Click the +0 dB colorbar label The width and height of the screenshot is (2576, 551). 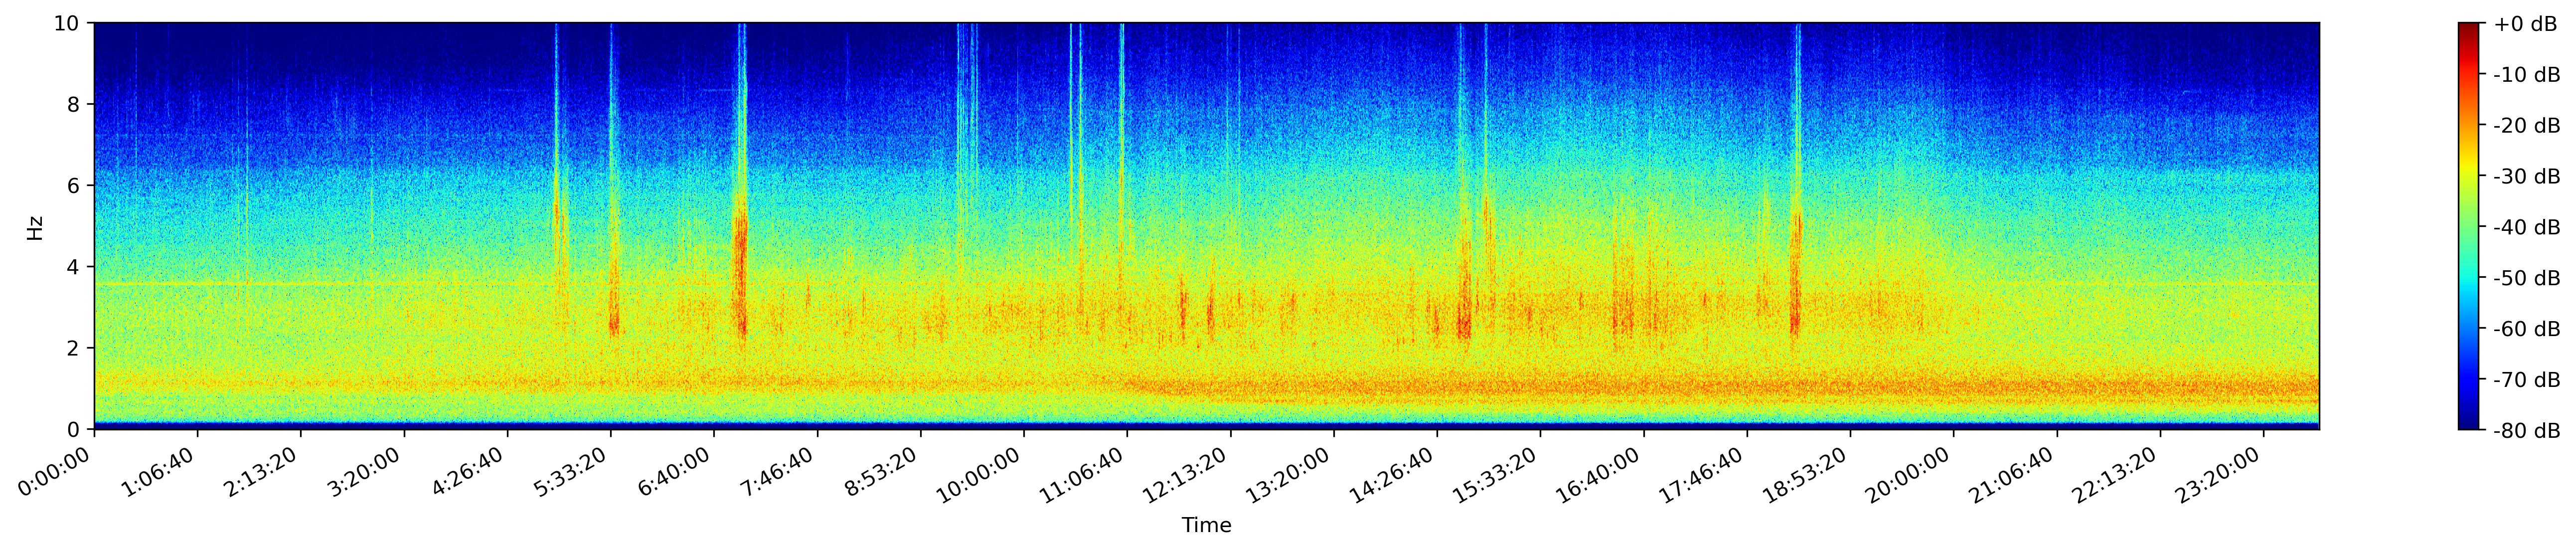point(2526,24)
